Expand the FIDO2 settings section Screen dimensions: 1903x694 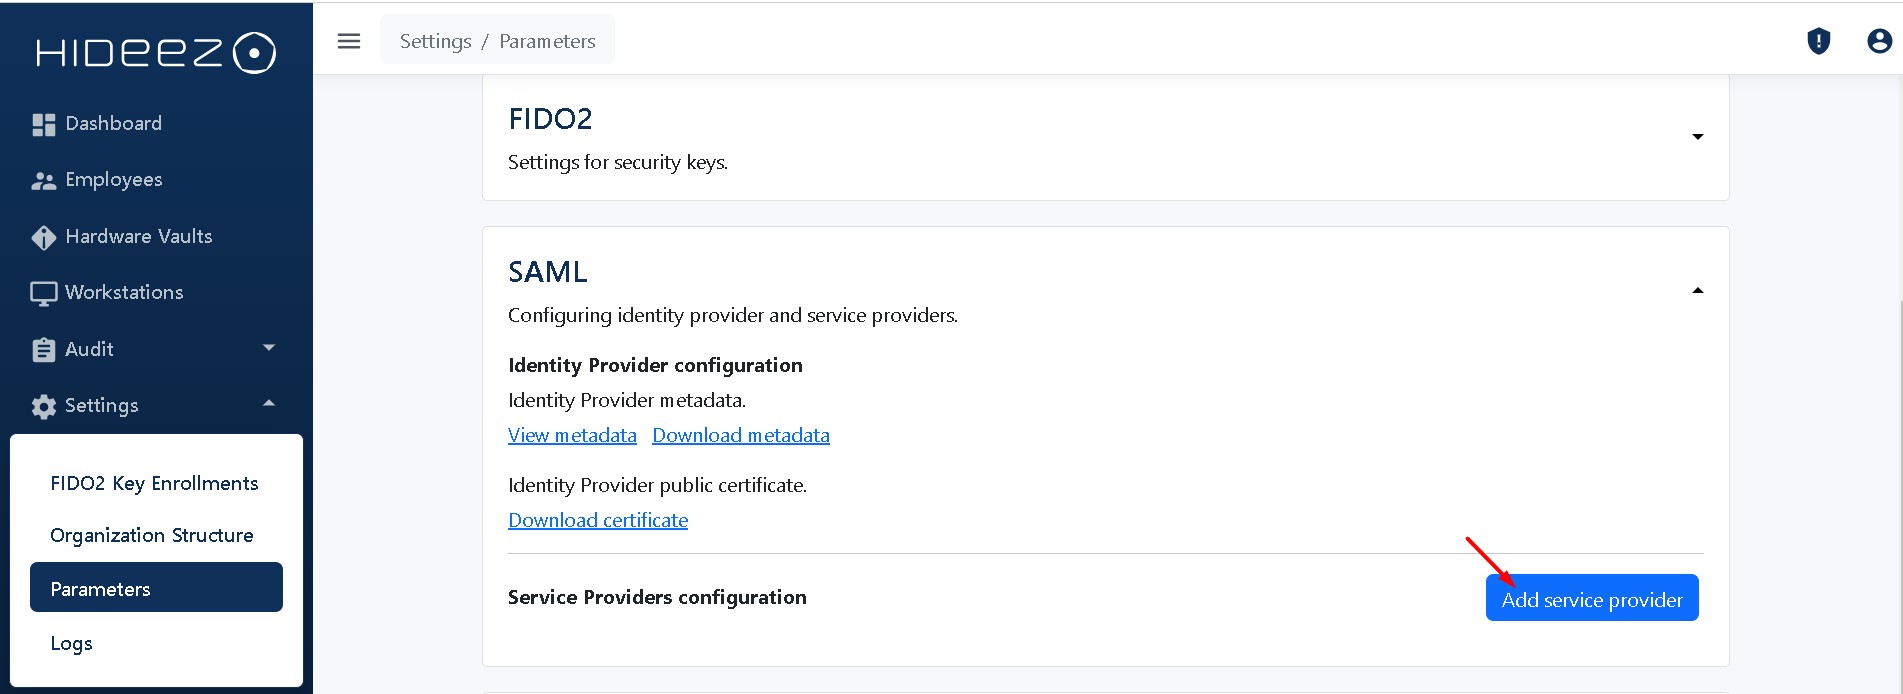coord(1697,137)
